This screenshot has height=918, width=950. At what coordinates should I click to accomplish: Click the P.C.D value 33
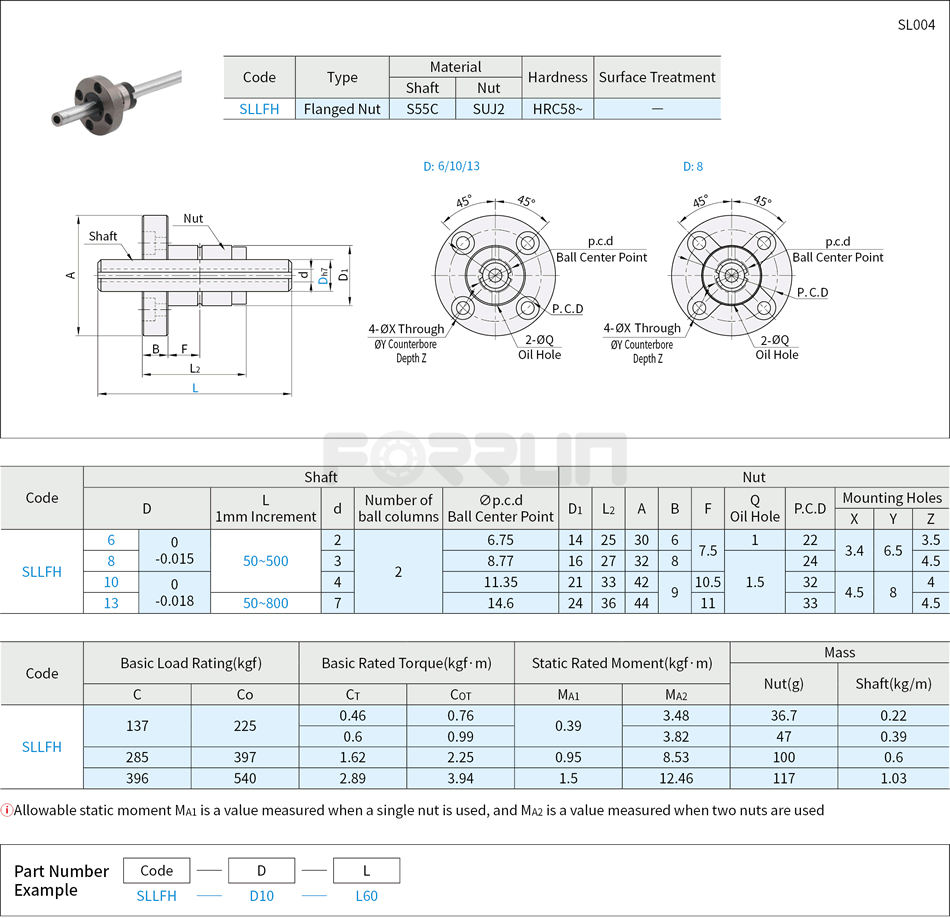[x=810, y=604]
